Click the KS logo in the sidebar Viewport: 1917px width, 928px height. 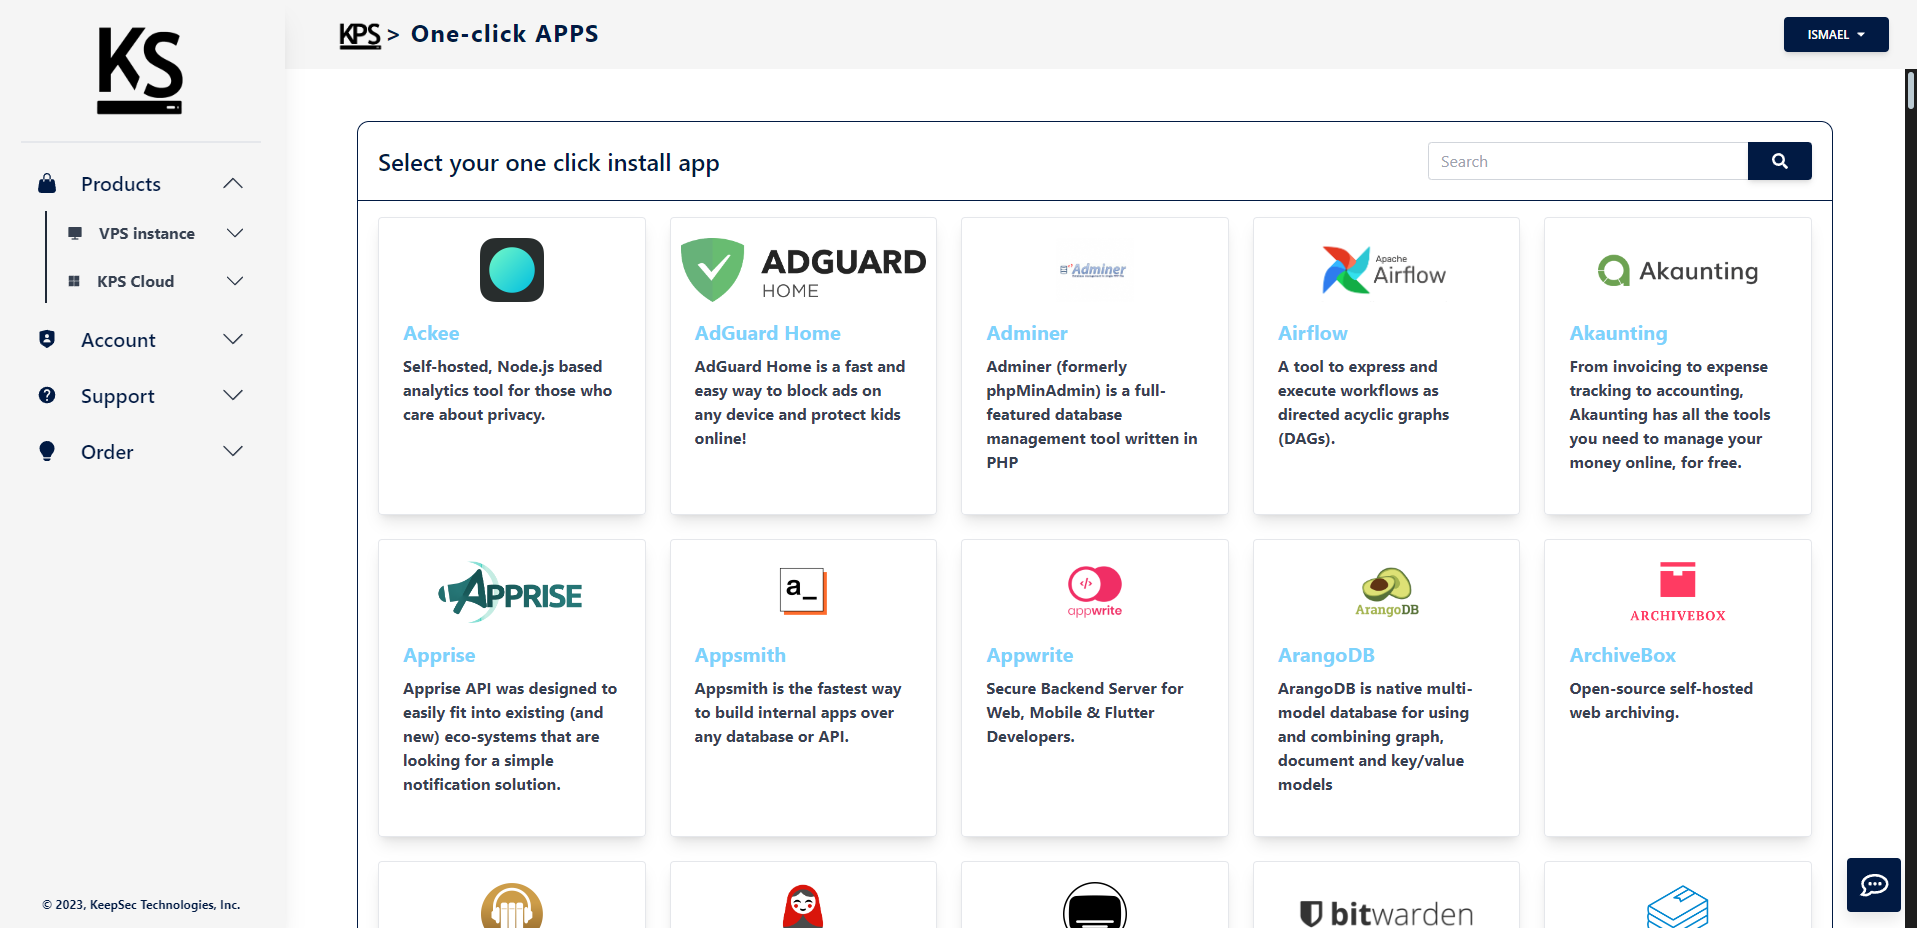pyautogui.click(x=140, y=70)
